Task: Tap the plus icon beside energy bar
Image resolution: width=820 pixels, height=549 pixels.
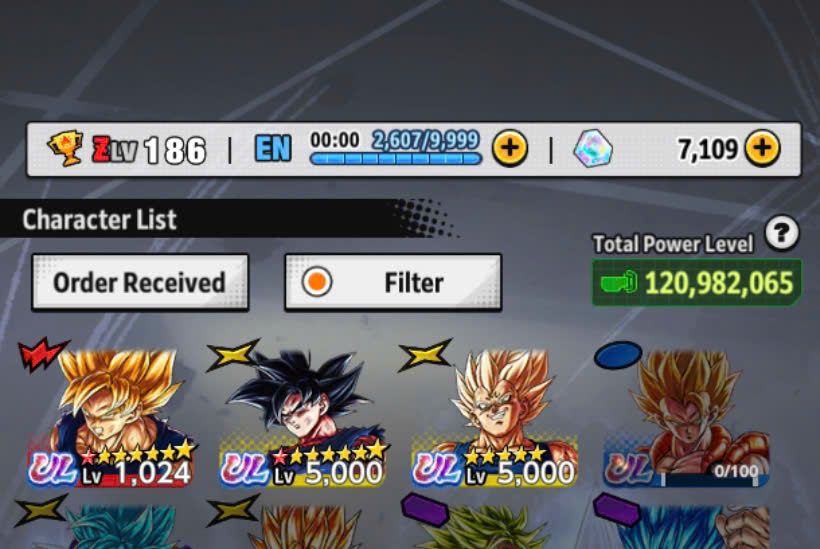Action: click(x=509, y=148)
